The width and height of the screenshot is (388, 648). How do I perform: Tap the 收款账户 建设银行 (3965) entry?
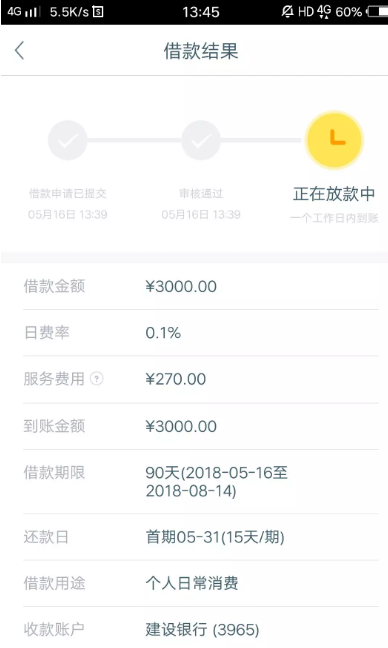201,629
